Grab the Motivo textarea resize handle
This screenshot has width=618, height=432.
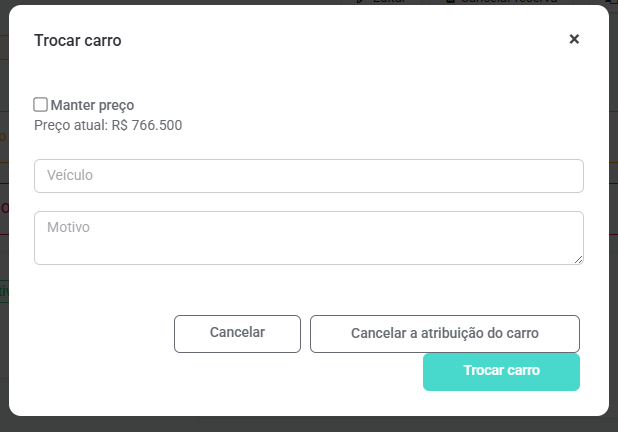click(578, 259)
